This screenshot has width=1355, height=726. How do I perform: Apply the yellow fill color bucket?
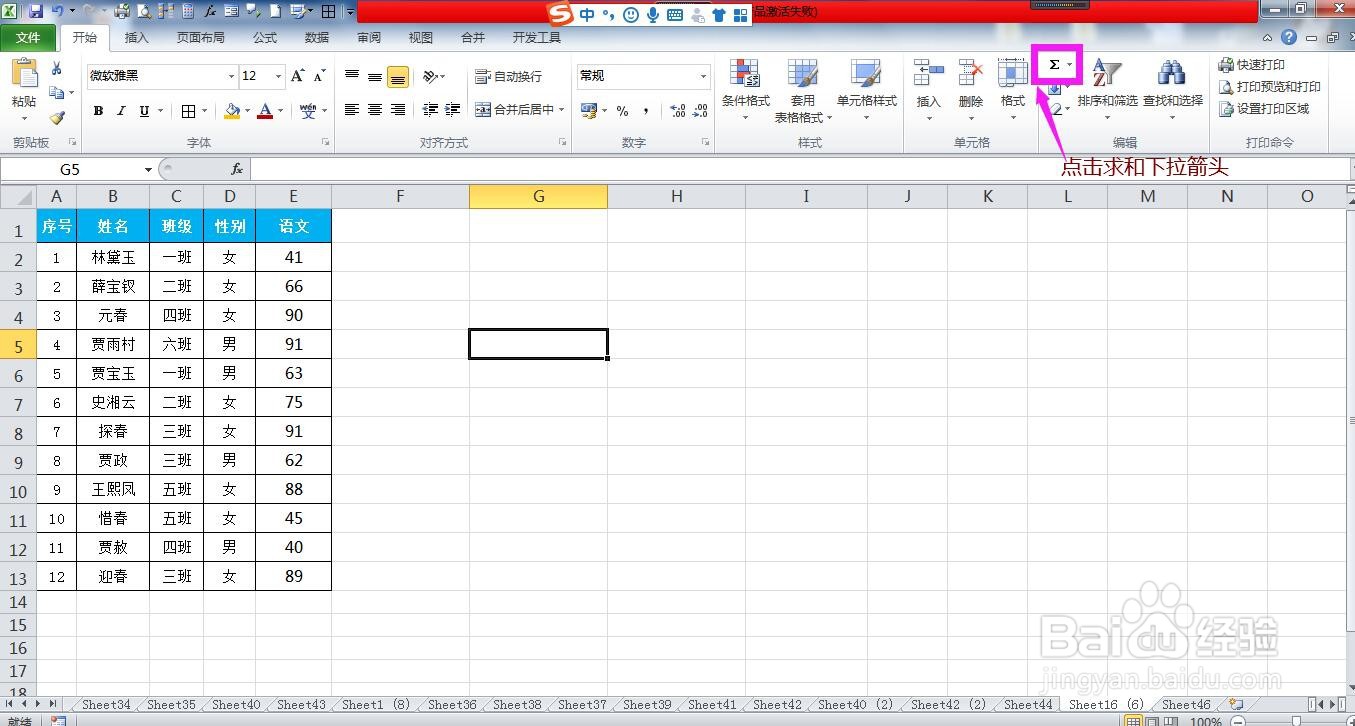[232, 111]
